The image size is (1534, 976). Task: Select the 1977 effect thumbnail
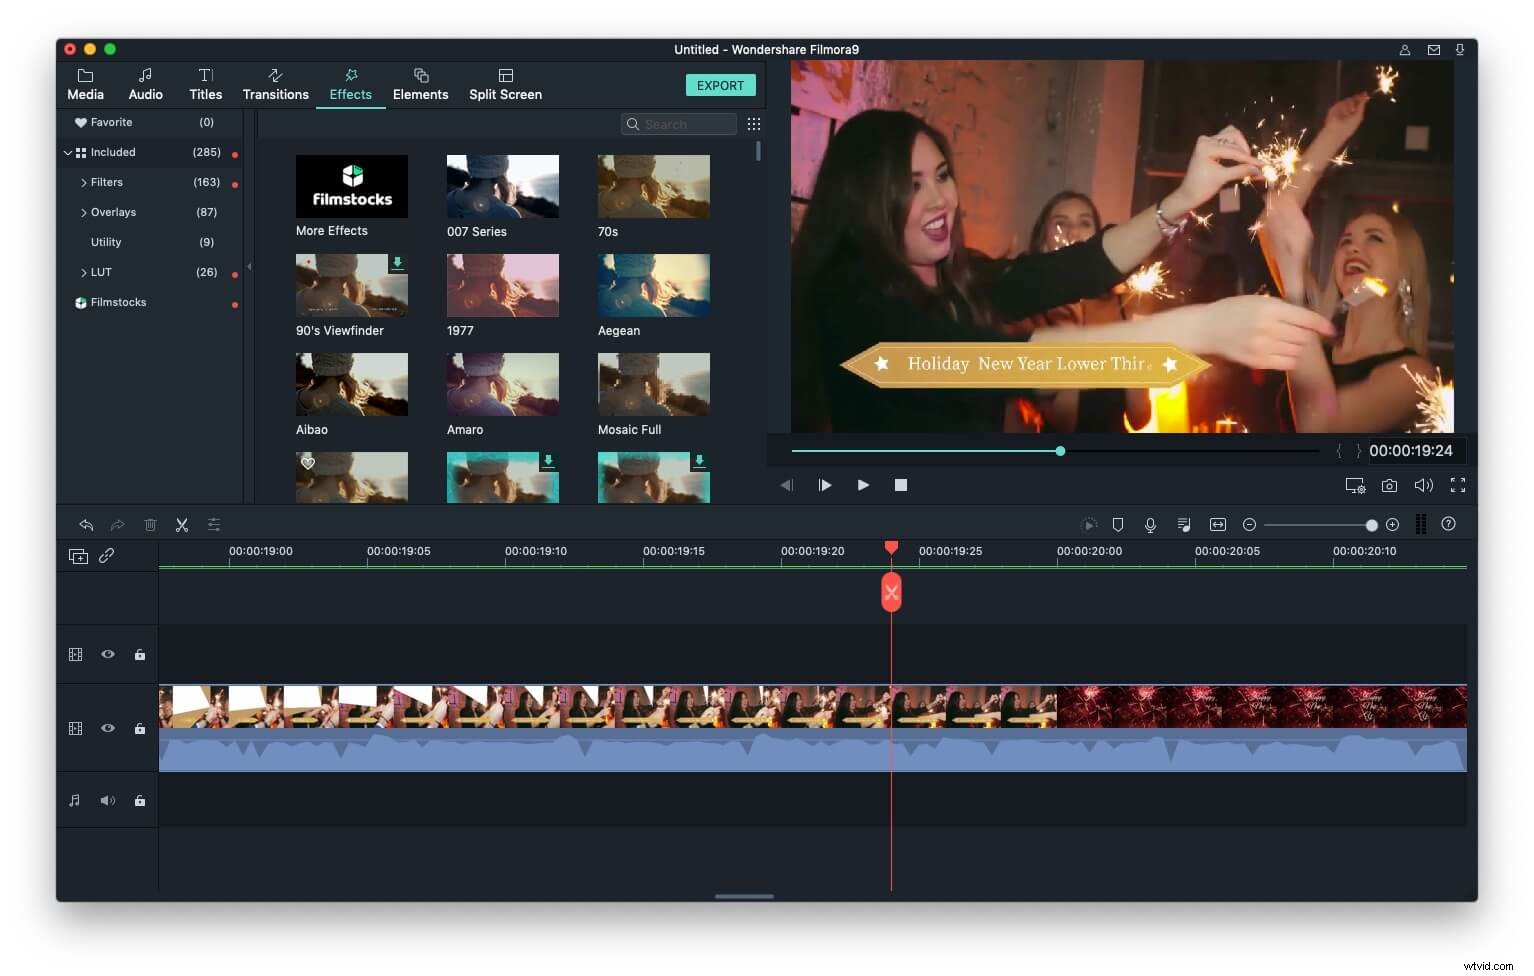click(x=502, y=284)
